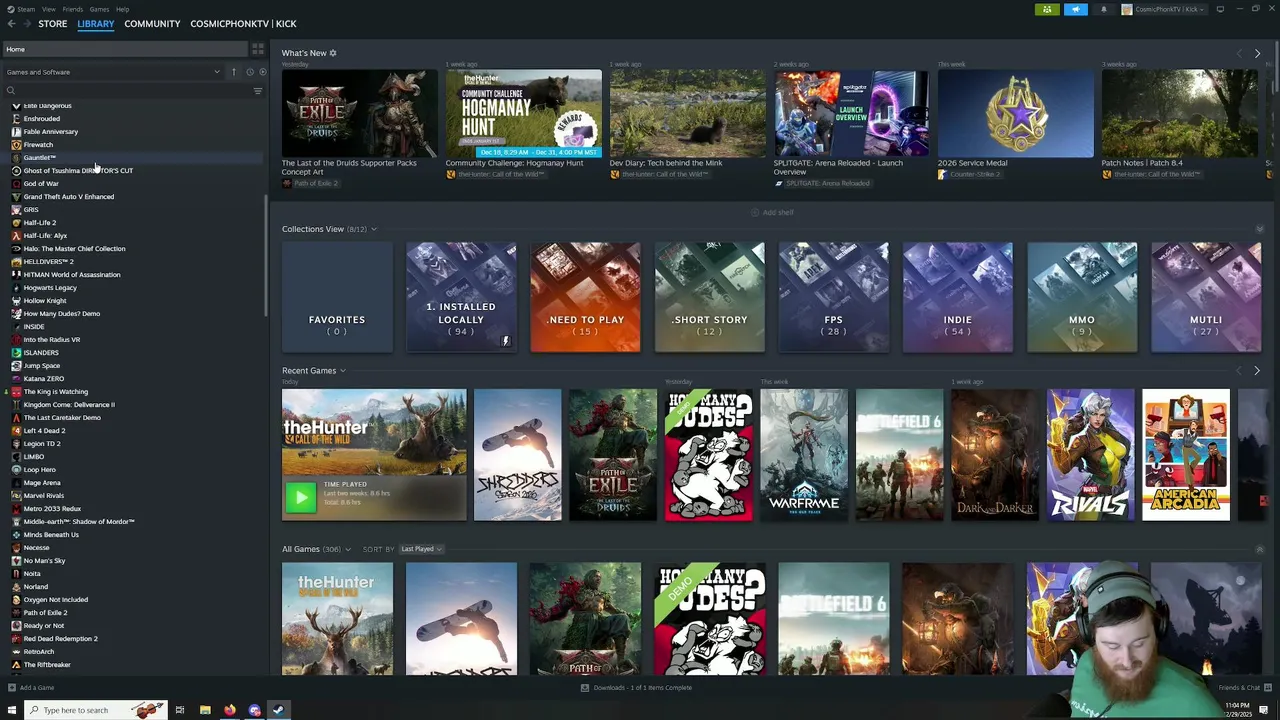Select Marvel Rivals in the library list

(43, 495)
